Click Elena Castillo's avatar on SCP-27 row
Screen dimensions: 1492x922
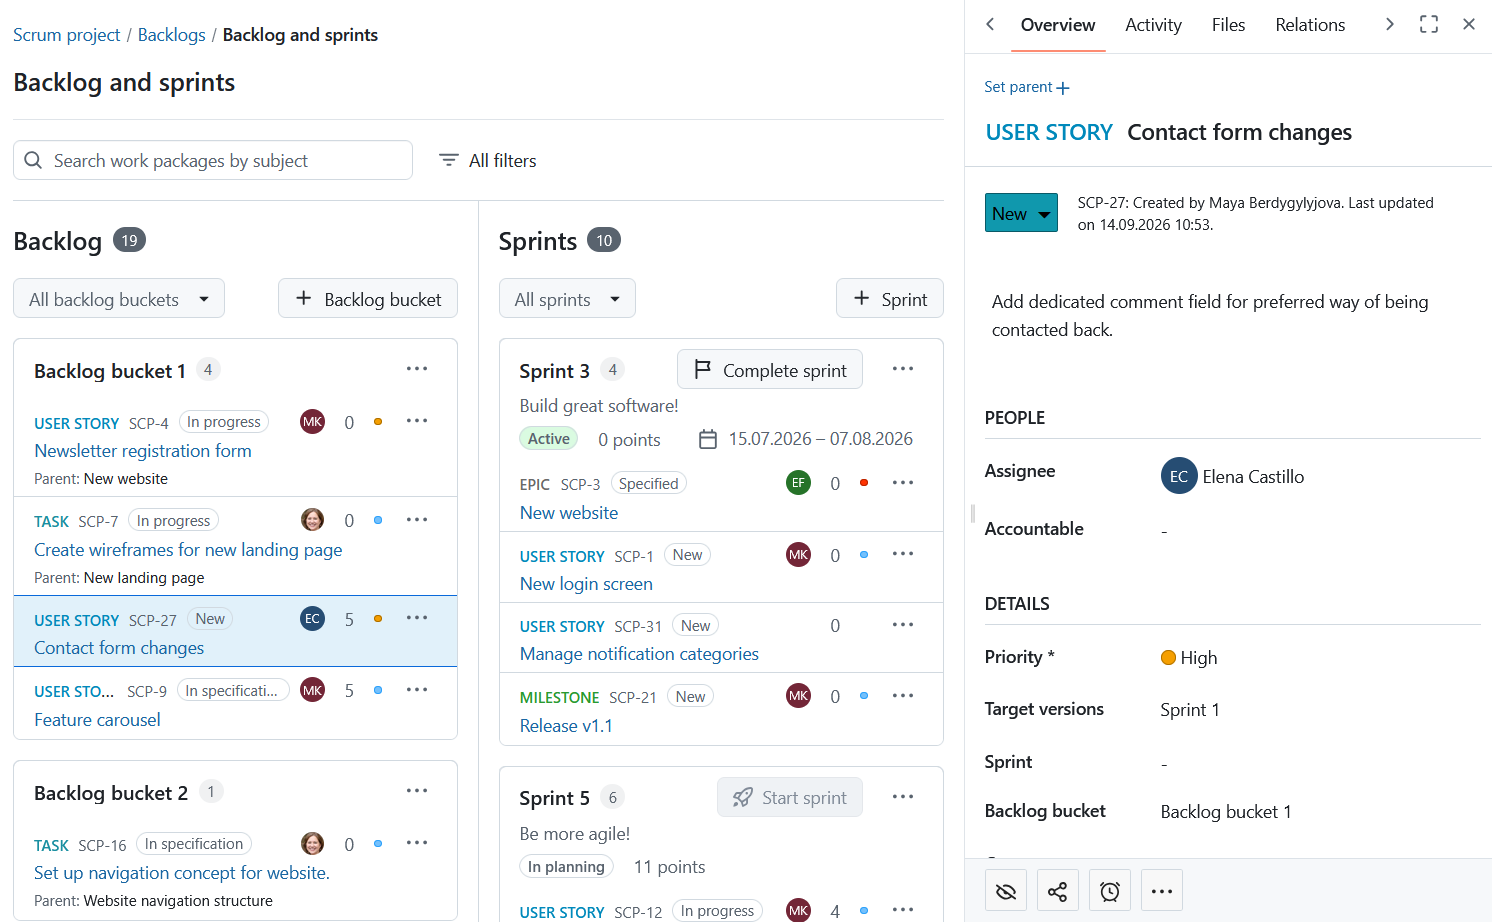point(313,619)
